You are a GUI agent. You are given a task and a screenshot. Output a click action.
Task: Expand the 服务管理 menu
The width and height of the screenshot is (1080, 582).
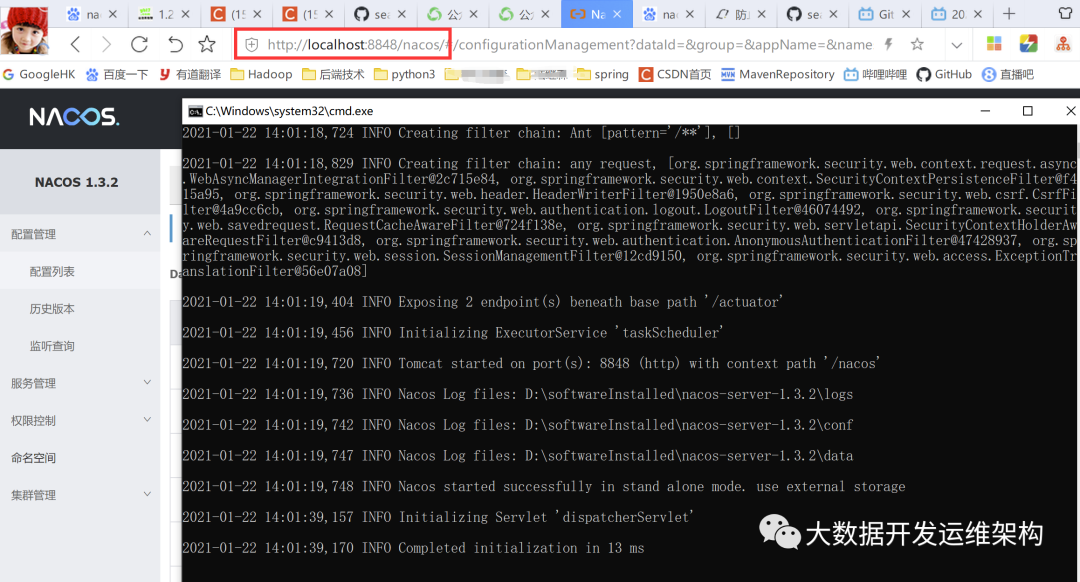80,383
